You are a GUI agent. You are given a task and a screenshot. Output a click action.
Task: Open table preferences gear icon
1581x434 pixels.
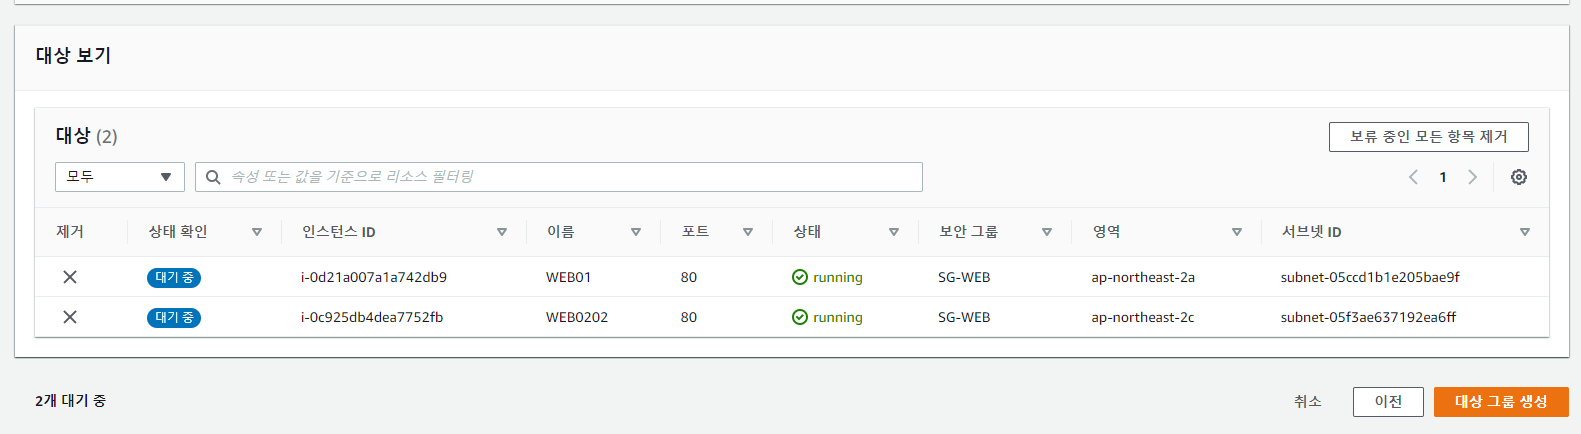coord(1518,177)
